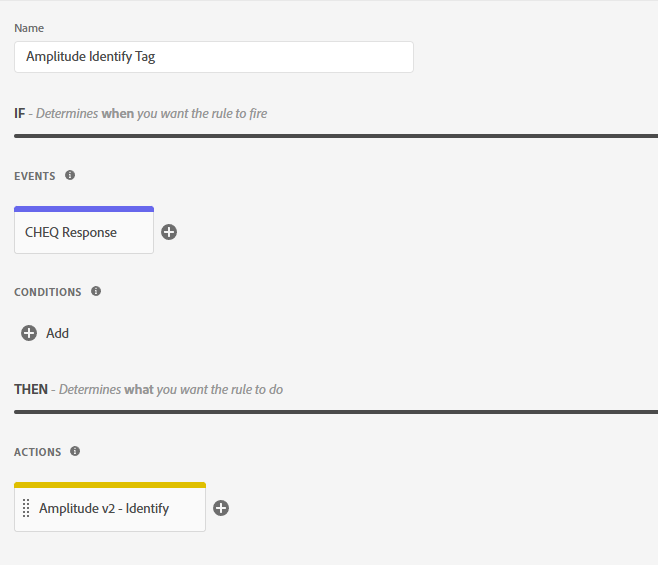
Task: Add another action after Amplitude v2 - Identify
Action: pyautogui.click(x=221, y=508)
